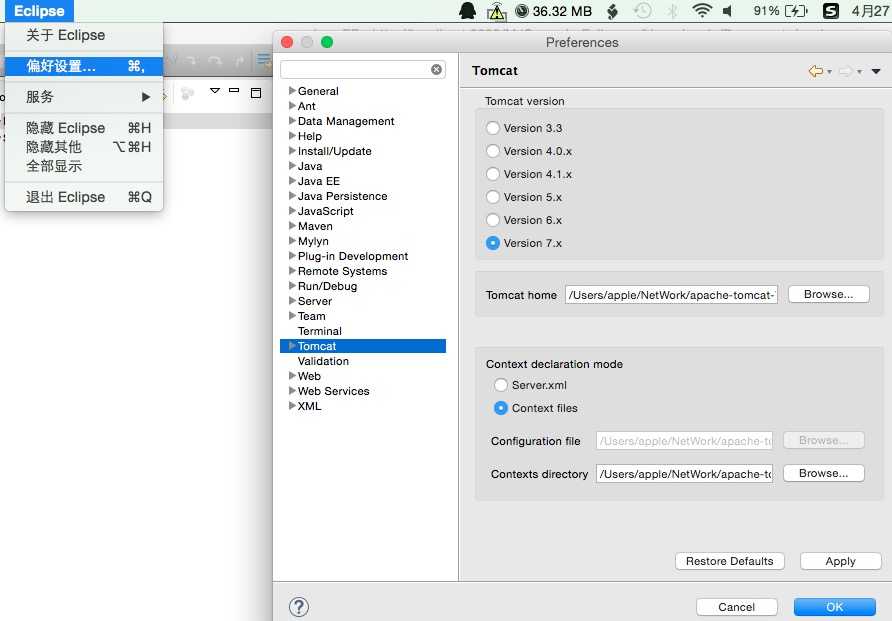Viewport: 892px width, 621px height.
Task: Select Tomcat Version 7.x
Action: [x=493, y=243]
